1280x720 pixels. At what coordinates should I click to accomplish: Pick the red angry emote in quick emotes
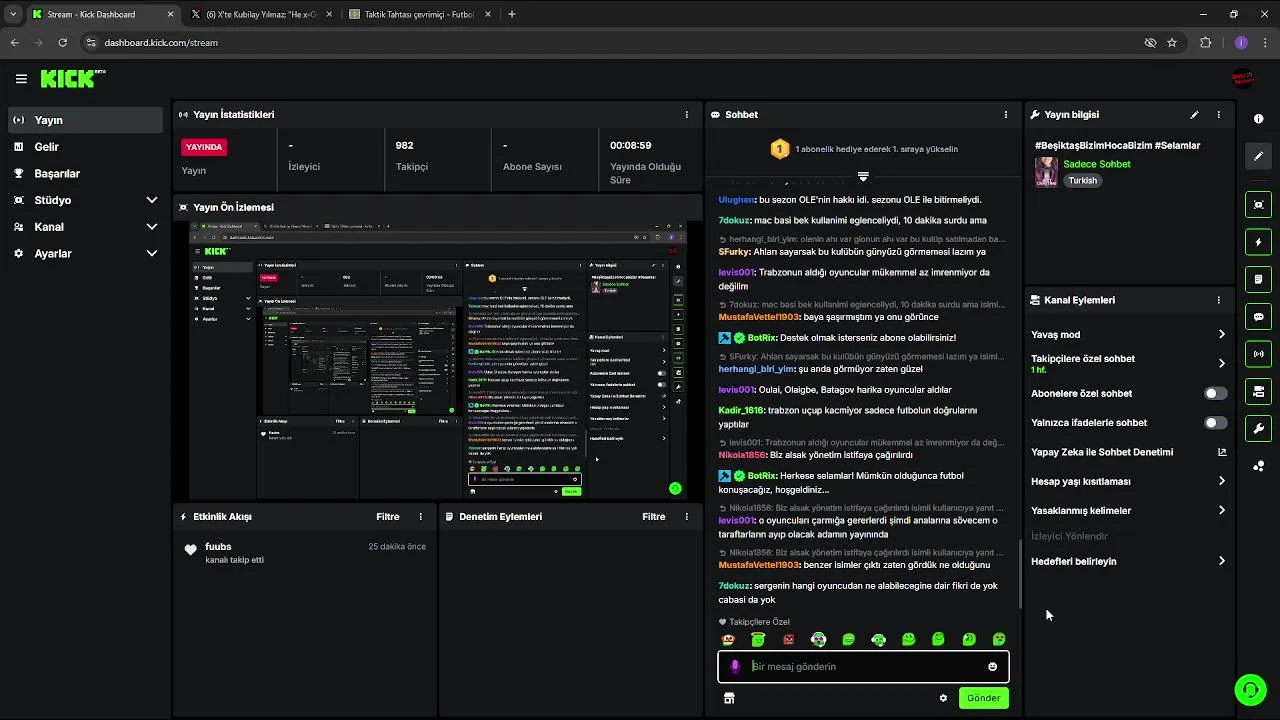(x=788, y=639)
